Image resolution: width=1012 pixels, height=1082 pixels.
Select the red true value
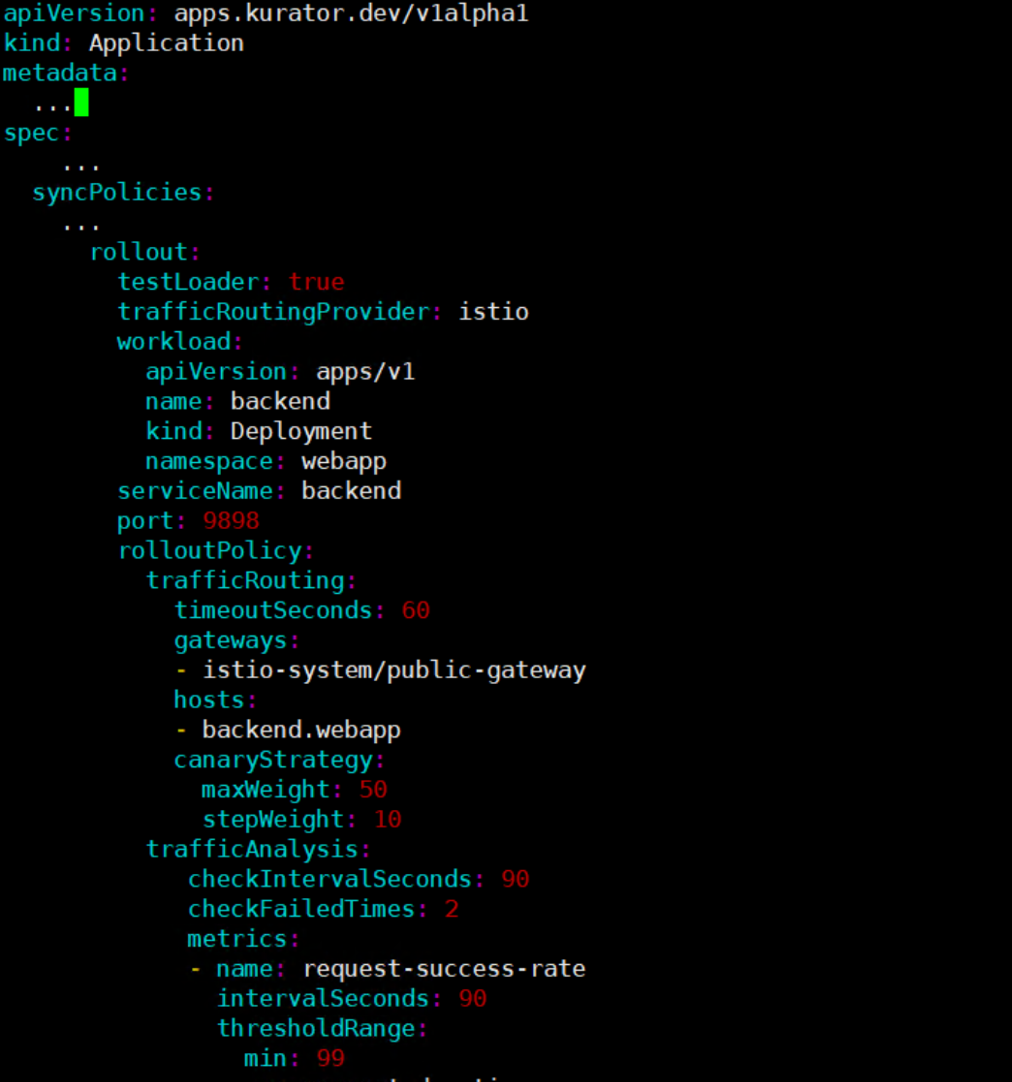pos(316,282)
